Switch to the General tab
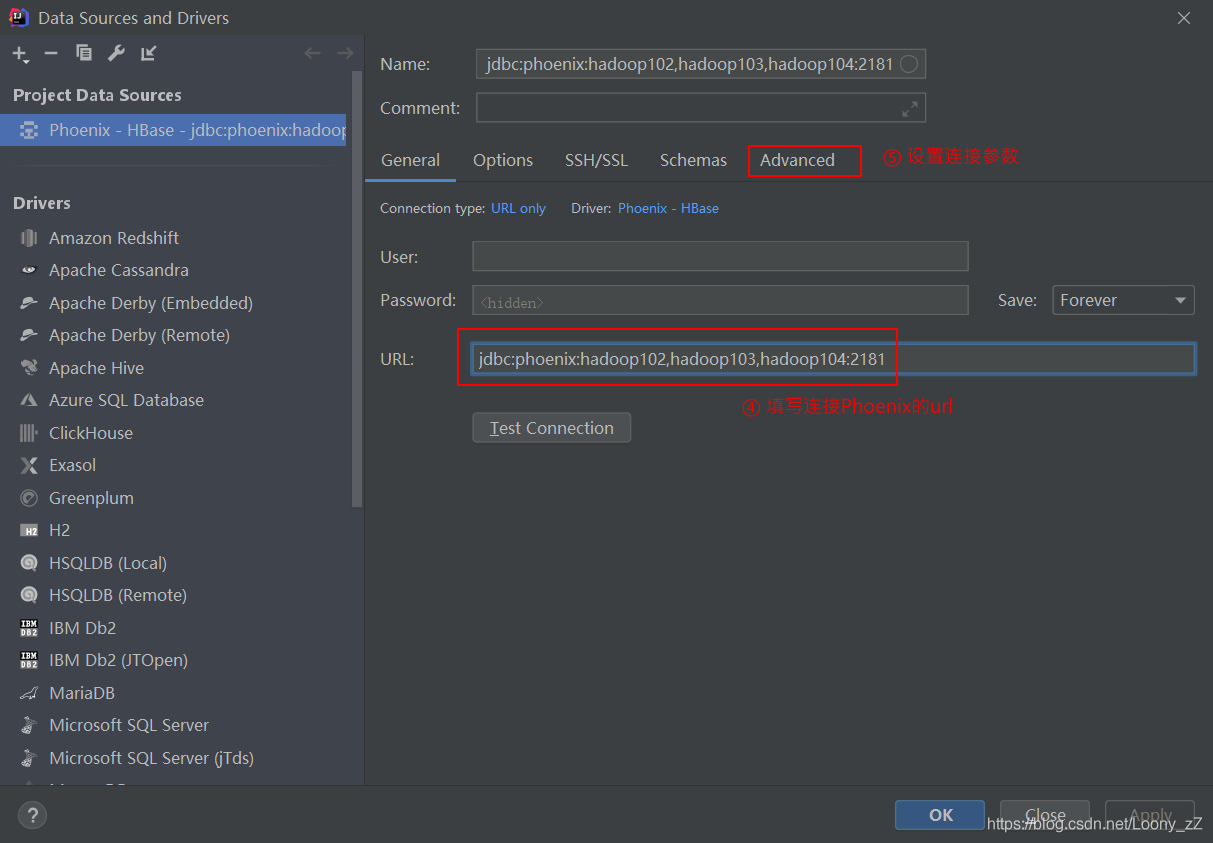 [410, 160]
